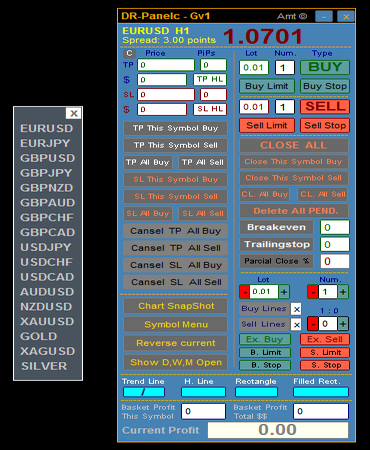Viewport: 370px width, 450px height.
Task: Click the Rectangle cyan swatch
Action: pos(256,392)
